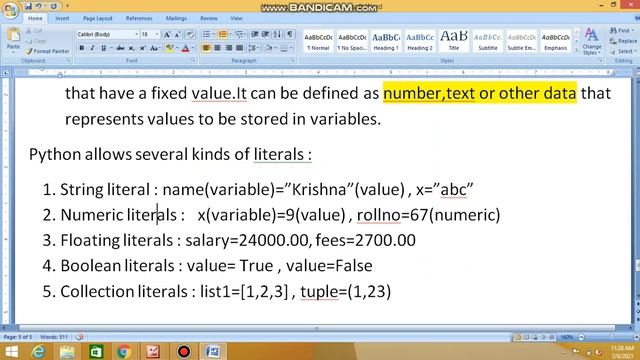Open the Select dropdown in Editing
This screenshot has width=640, height=360.
coord(623,51)
